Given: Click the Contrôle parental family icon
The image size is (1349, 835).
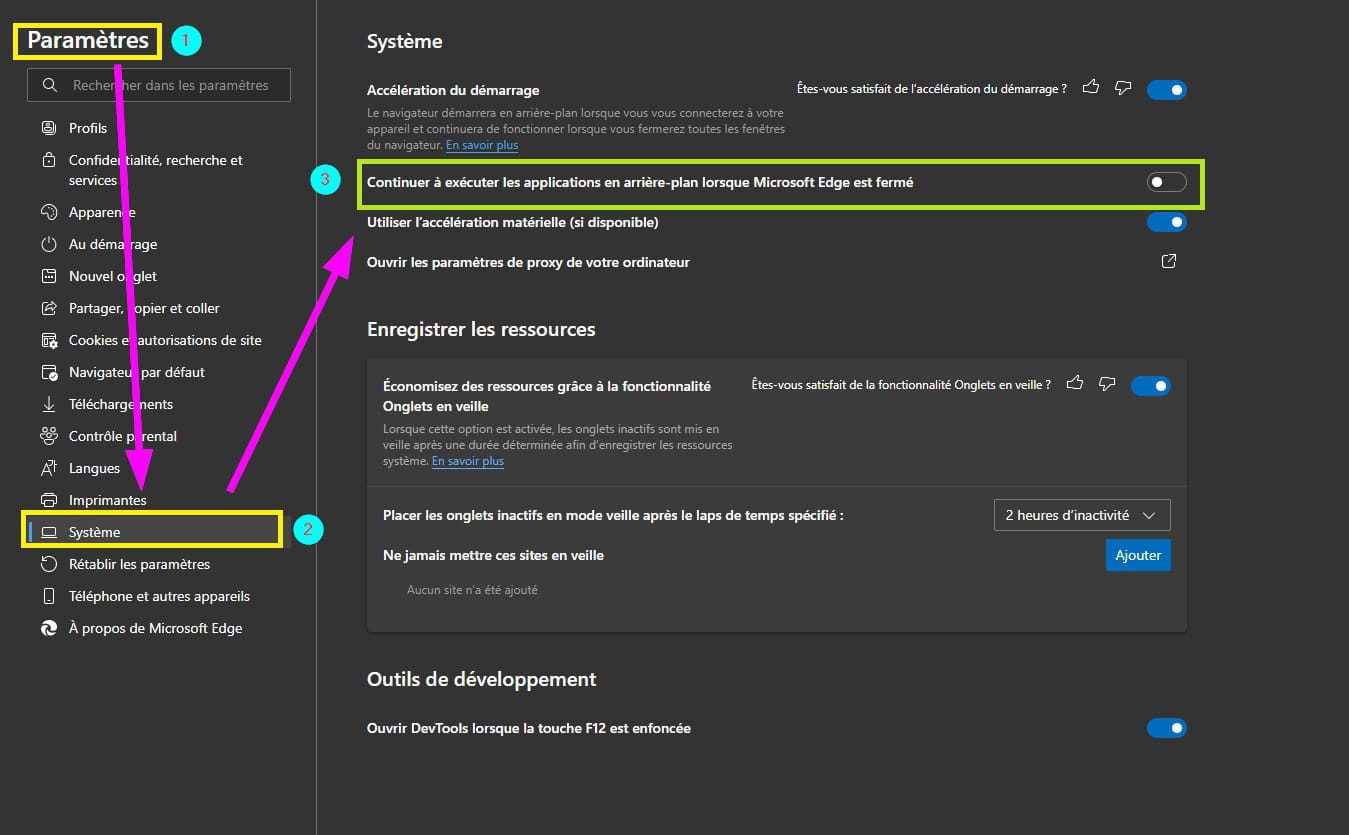Looking at the screenshot, I should [x=48, y=436].
